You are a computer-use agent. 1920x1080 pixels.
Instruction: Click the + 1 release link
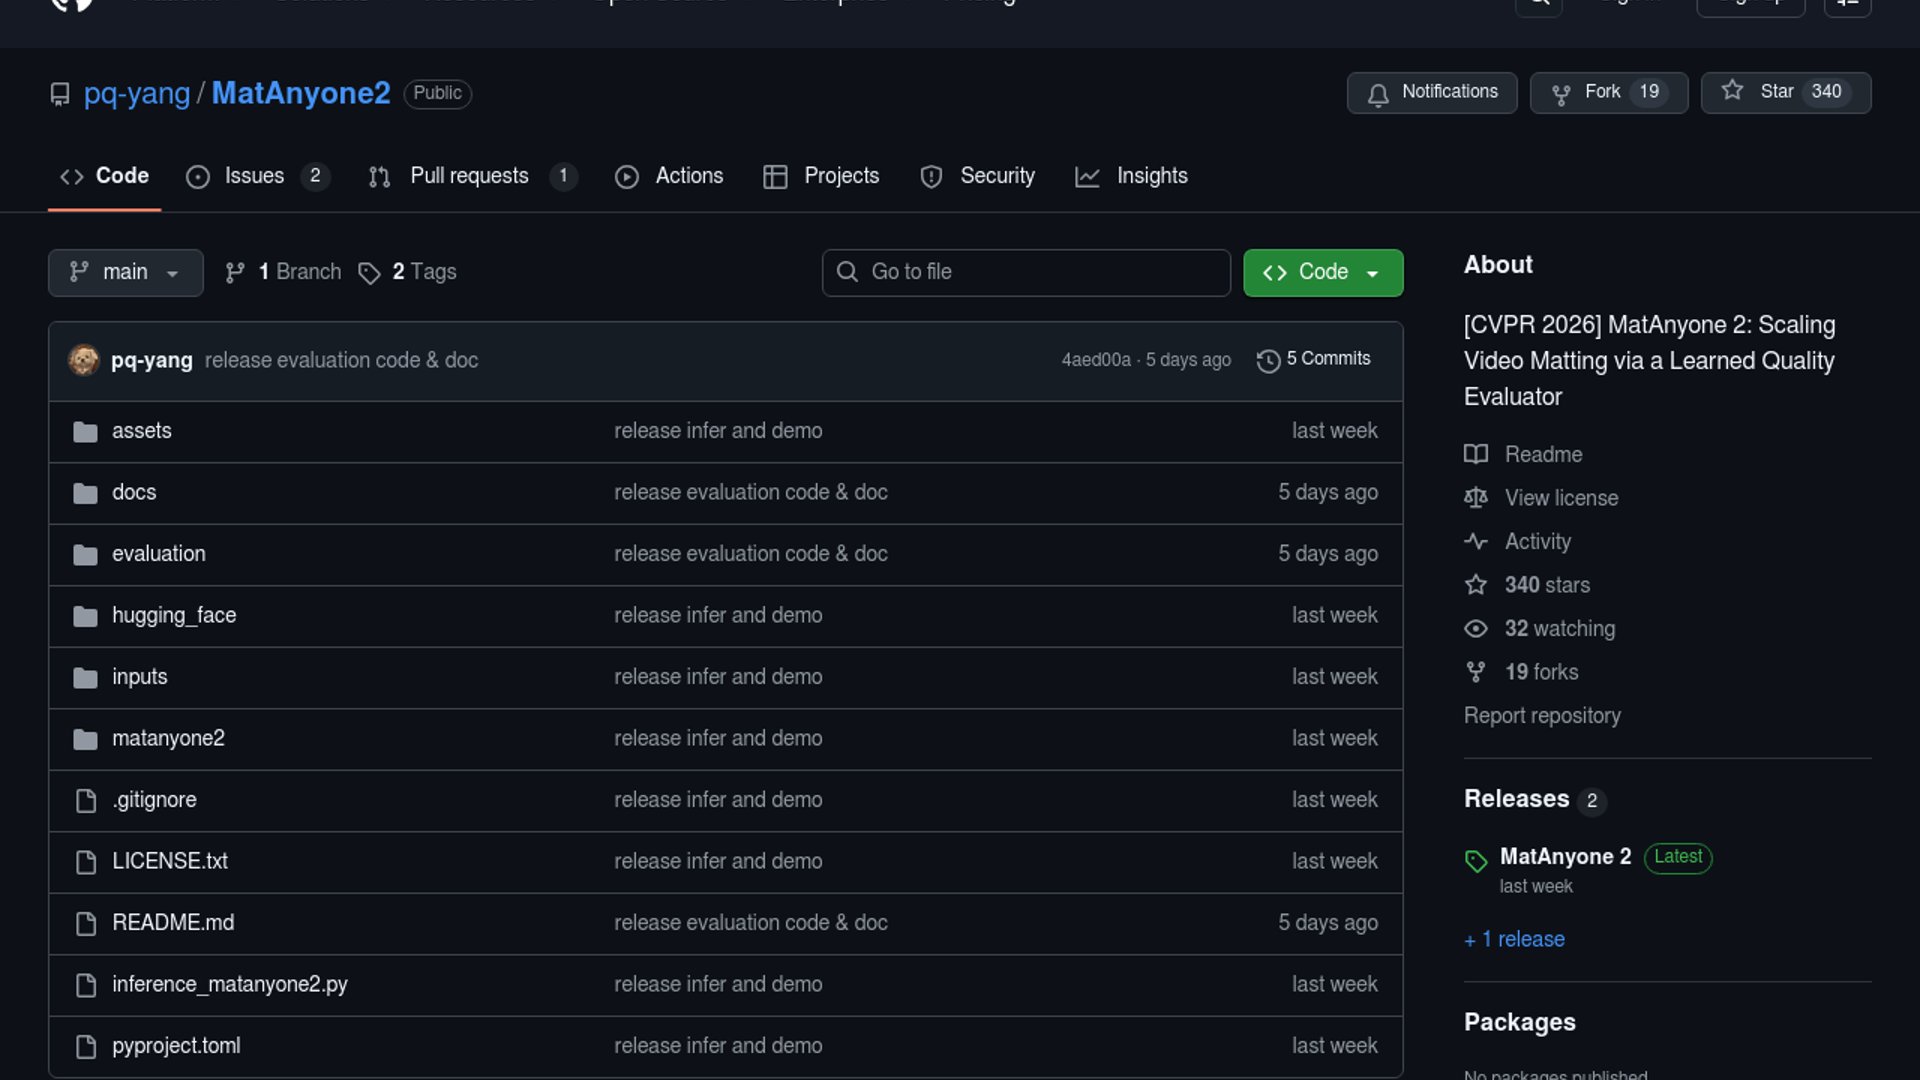coord(1514,940)
